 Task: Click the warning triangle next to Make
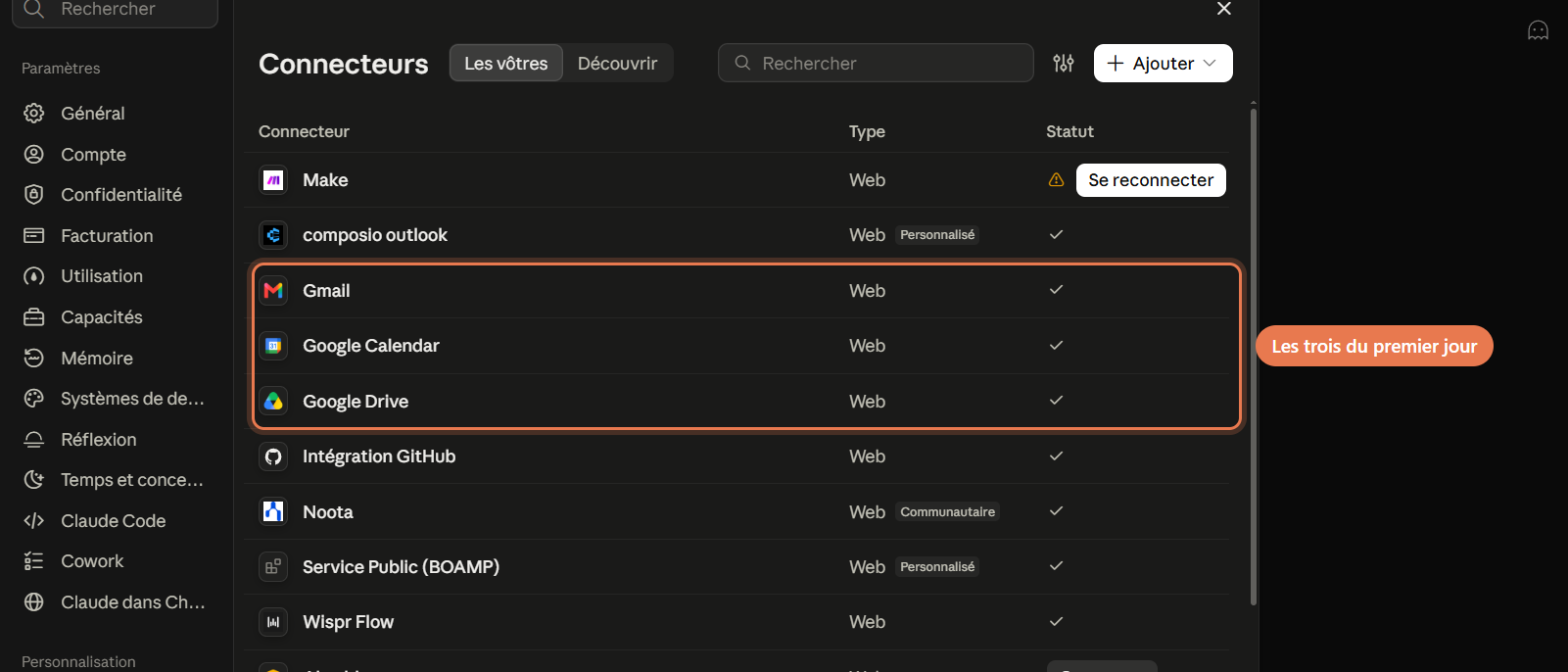(x=1056, y=180)
